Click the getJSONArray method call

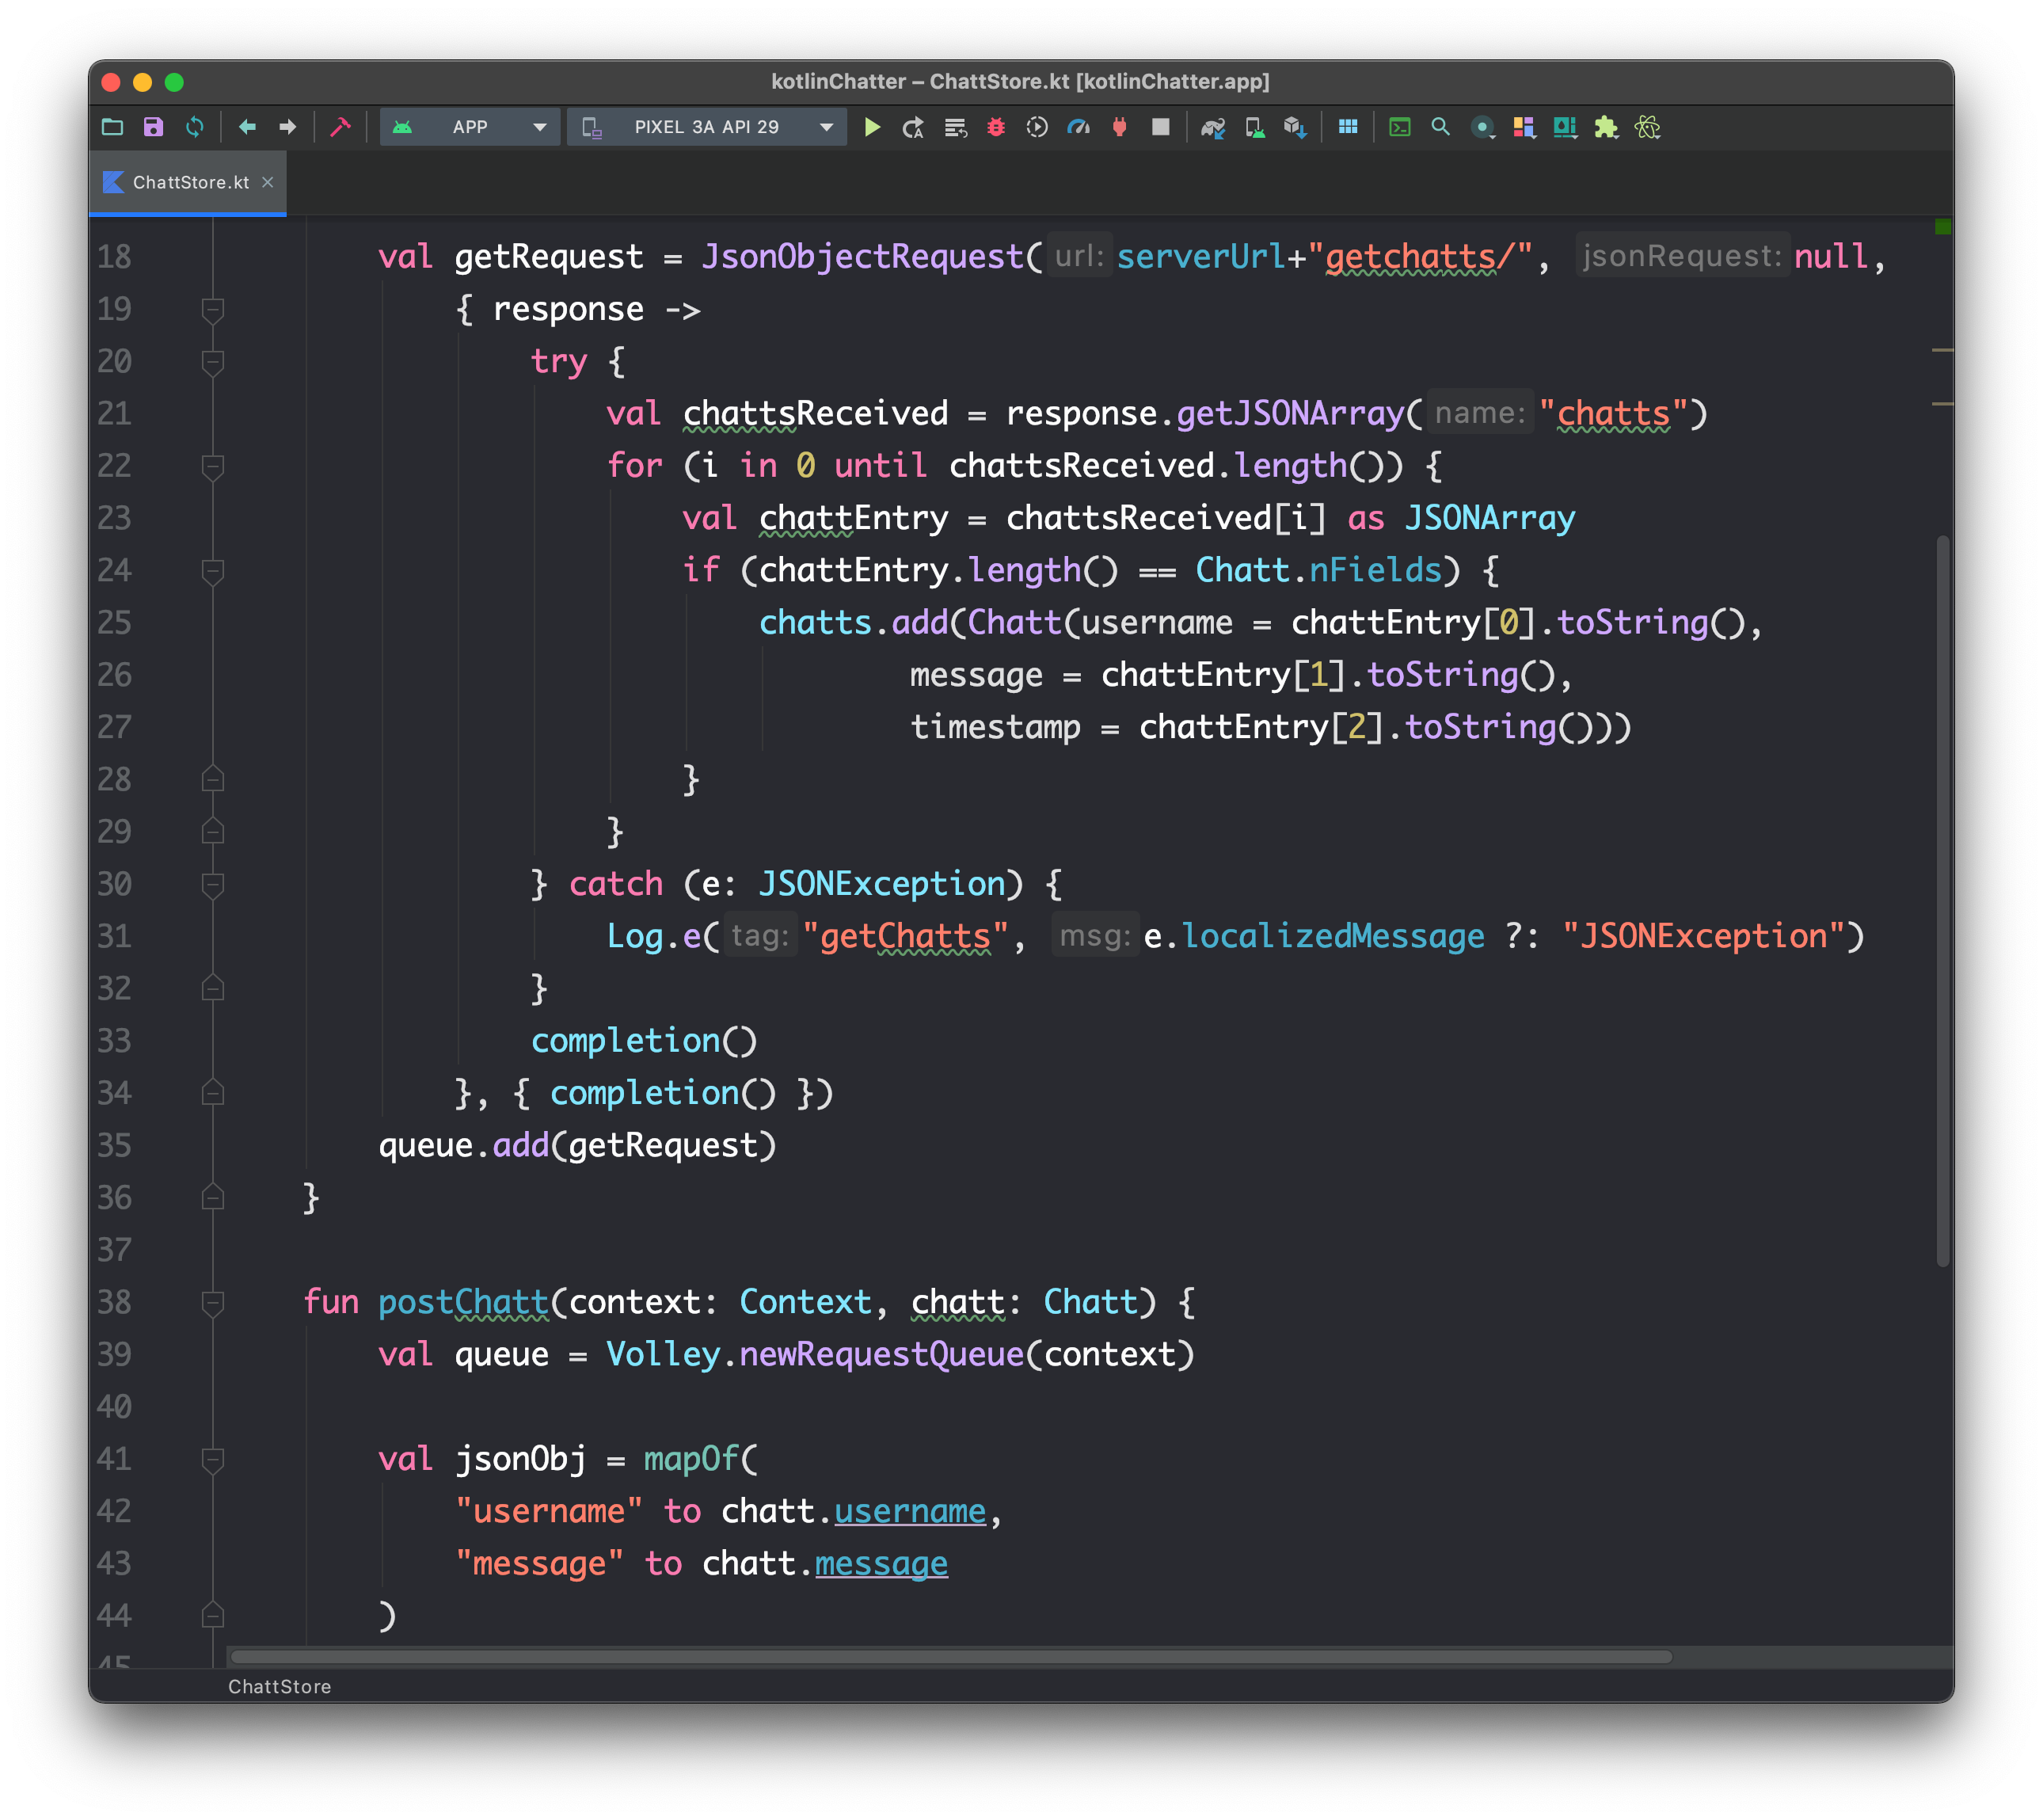[1290, 414]
